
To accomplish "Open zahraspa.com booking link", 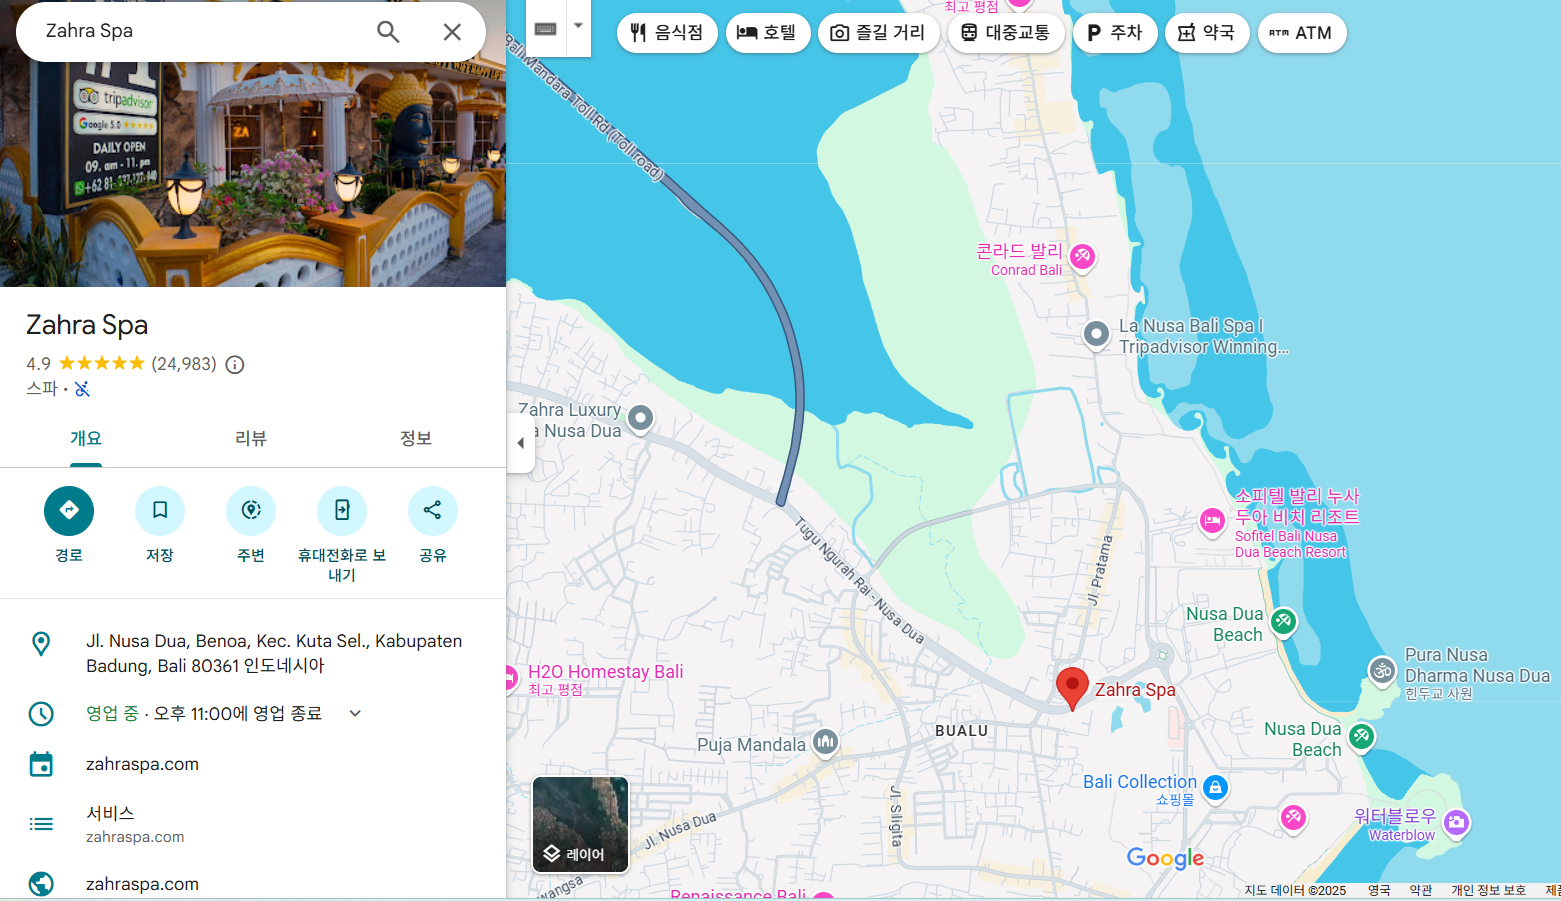I will pos(142,764).
